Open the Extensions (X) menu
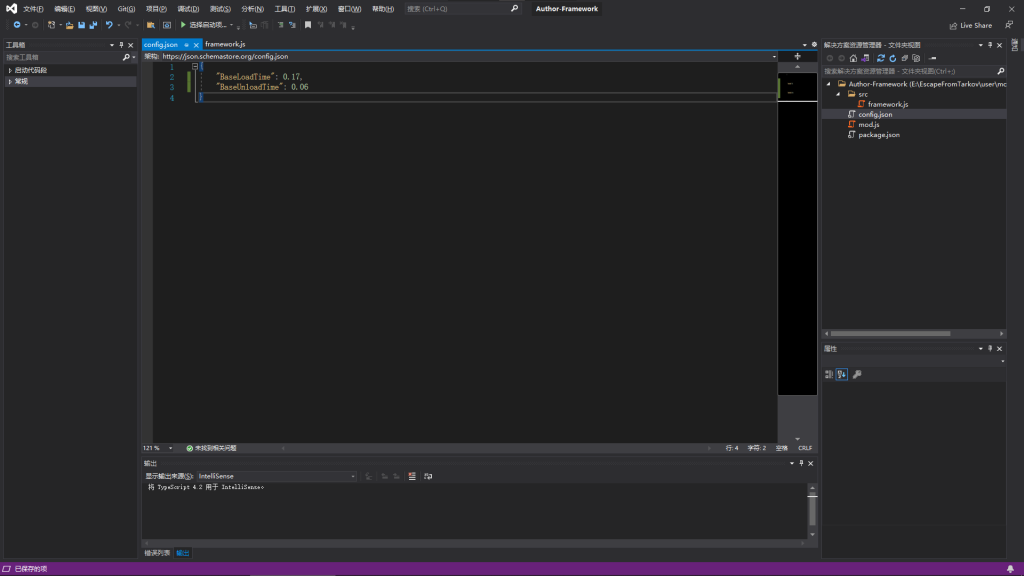Screen dimensions: 1024x576 click(316, 9)
